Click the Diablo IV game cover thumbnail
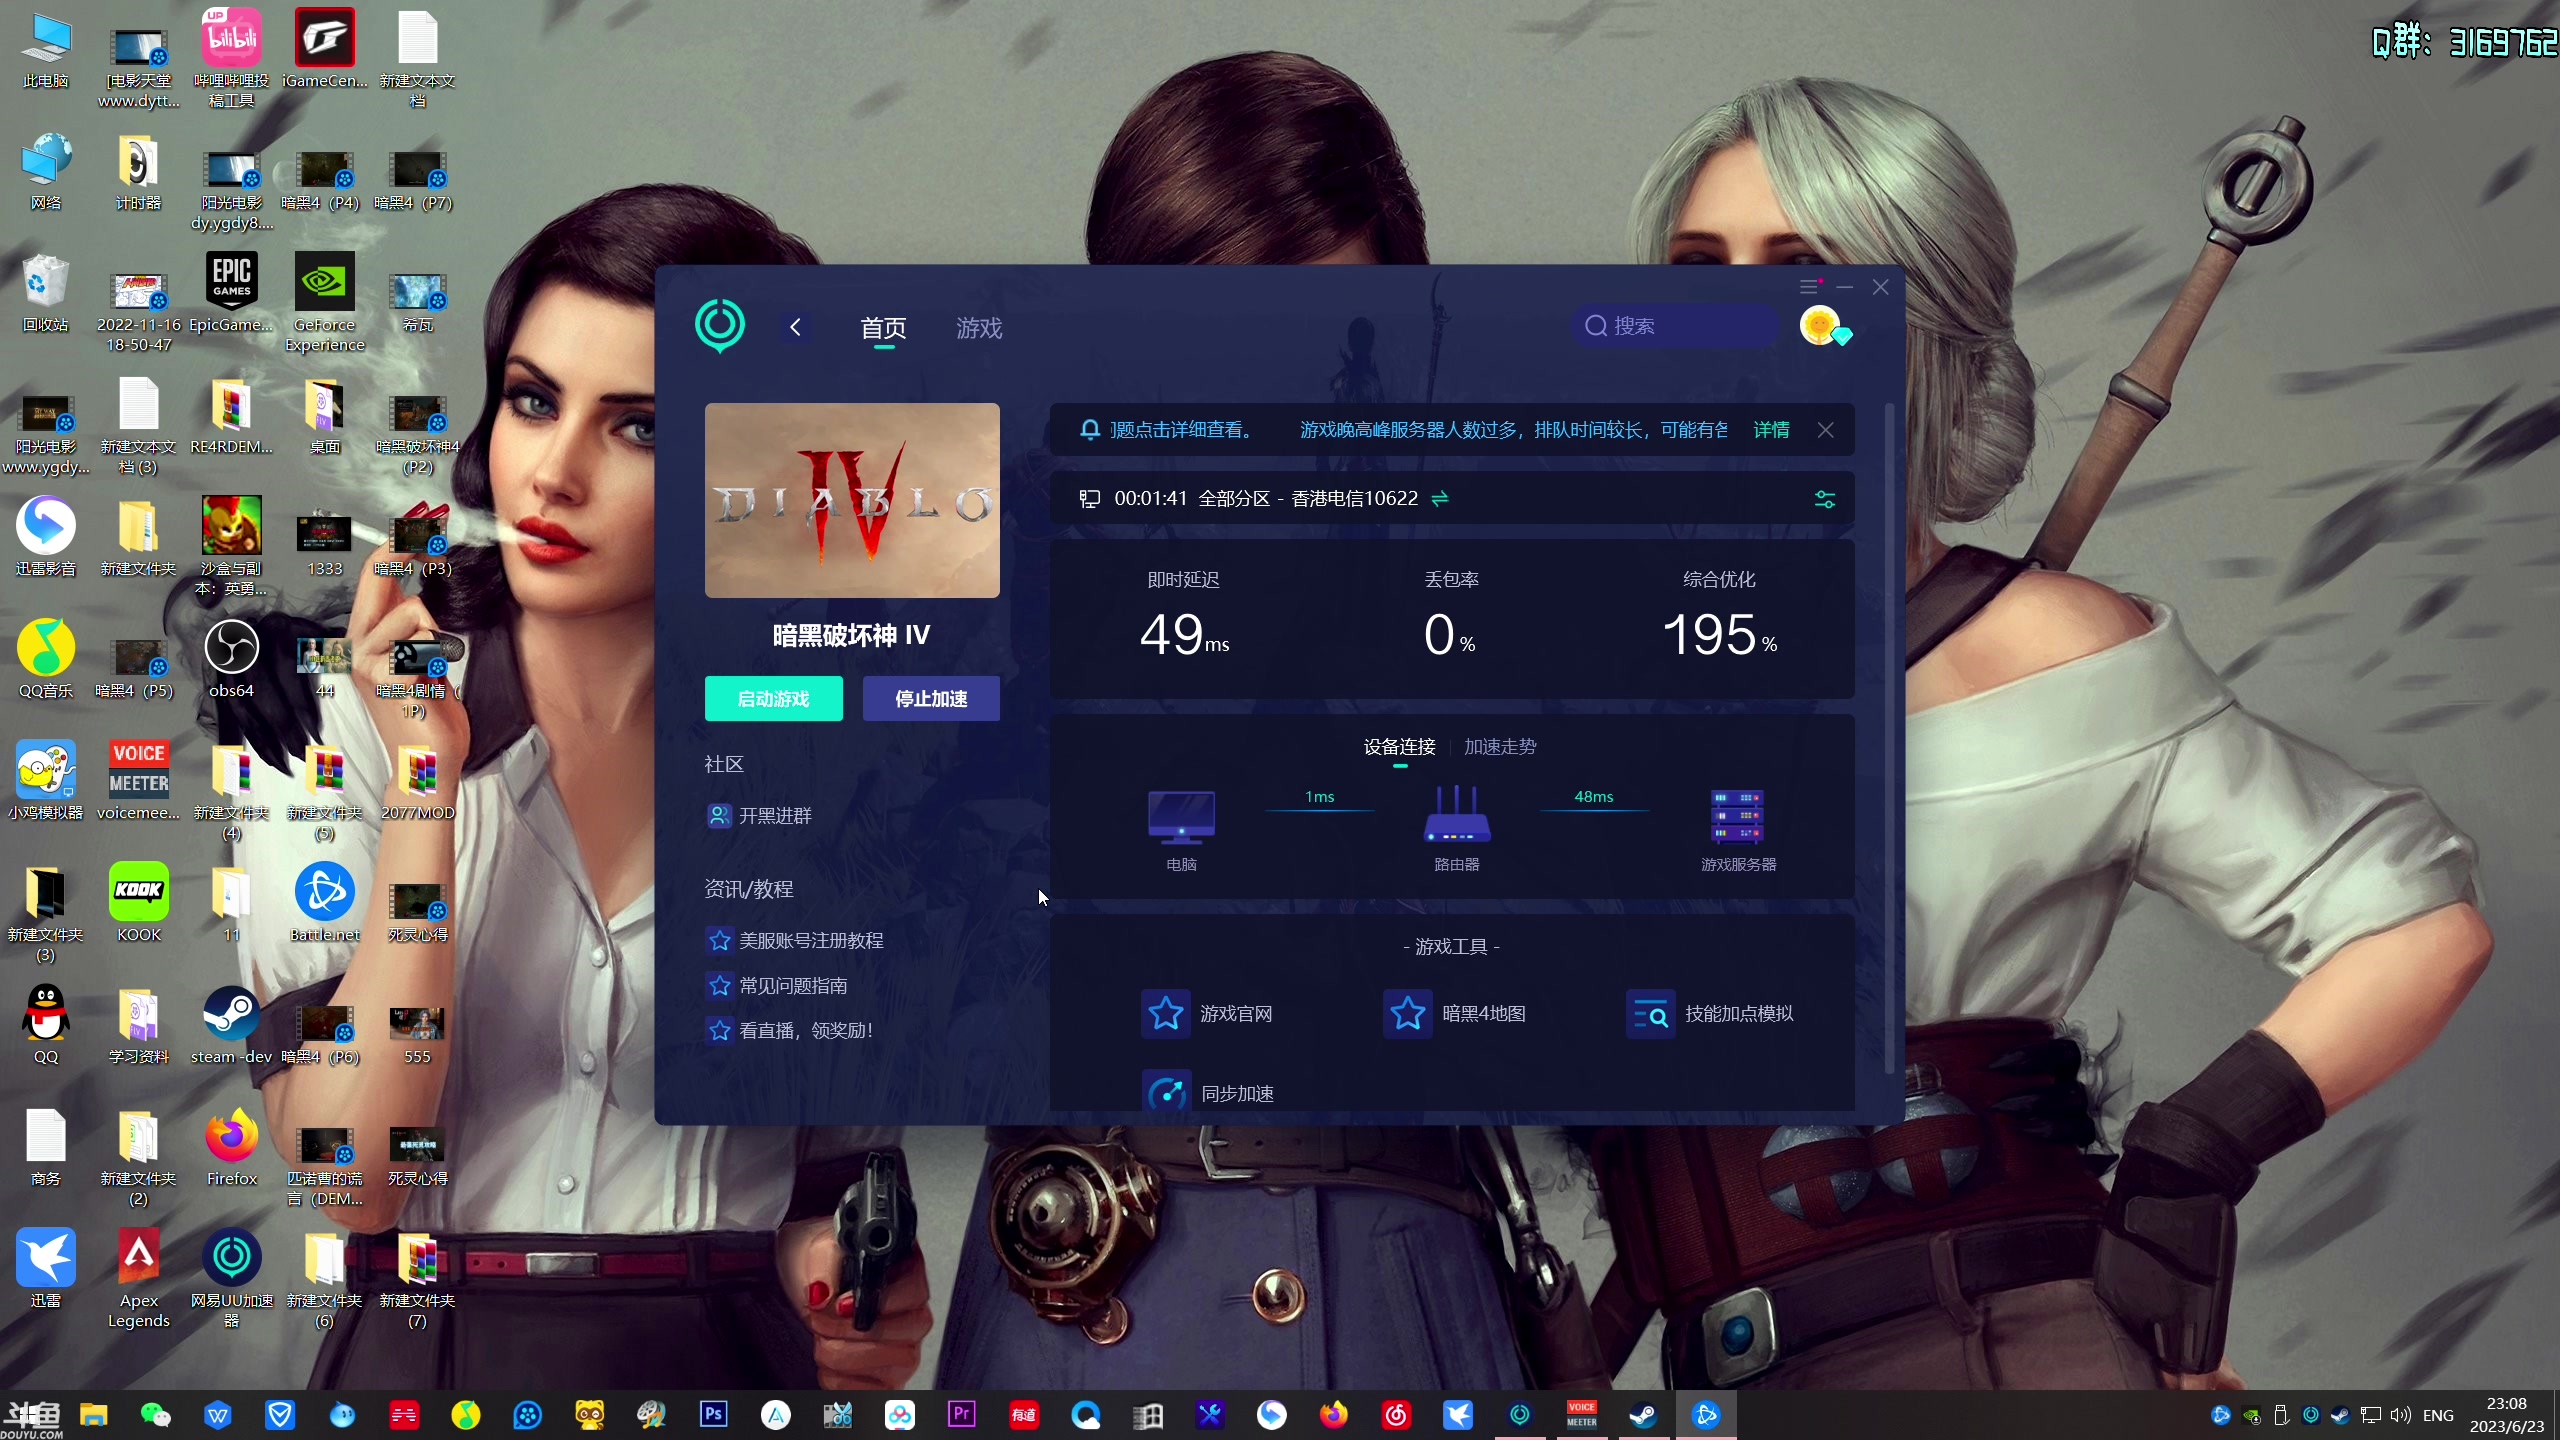 852,500
